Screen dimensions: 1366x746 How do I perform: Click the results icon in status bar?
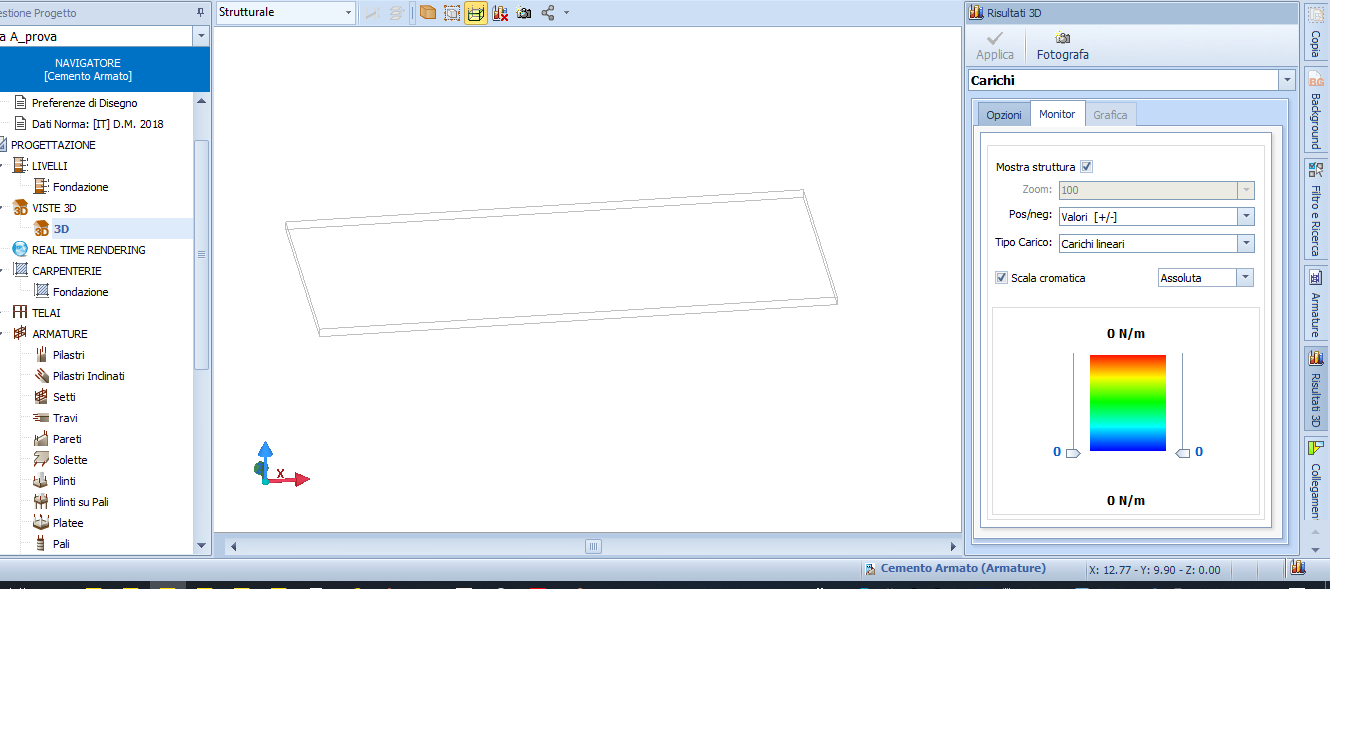1298,568
